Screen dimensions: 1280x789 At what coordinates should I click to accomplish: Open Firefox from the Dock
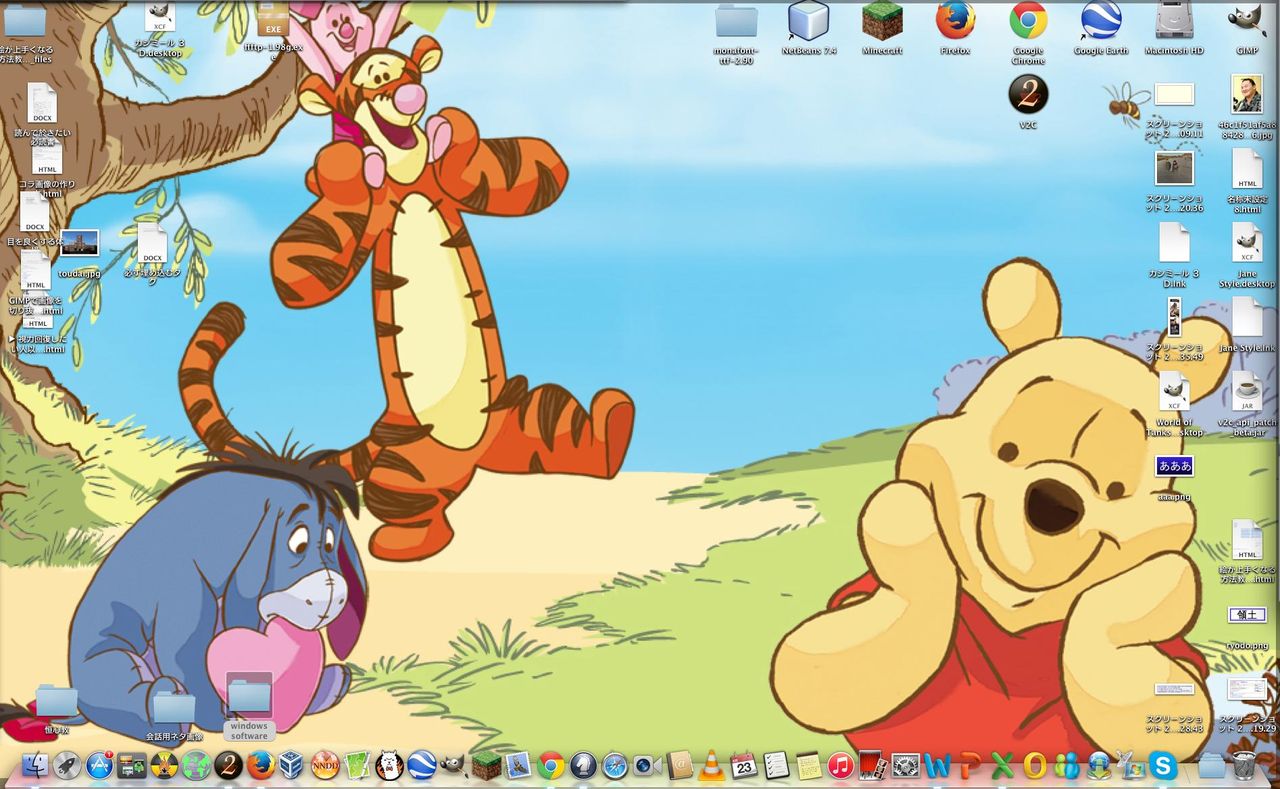coord(261,767)
